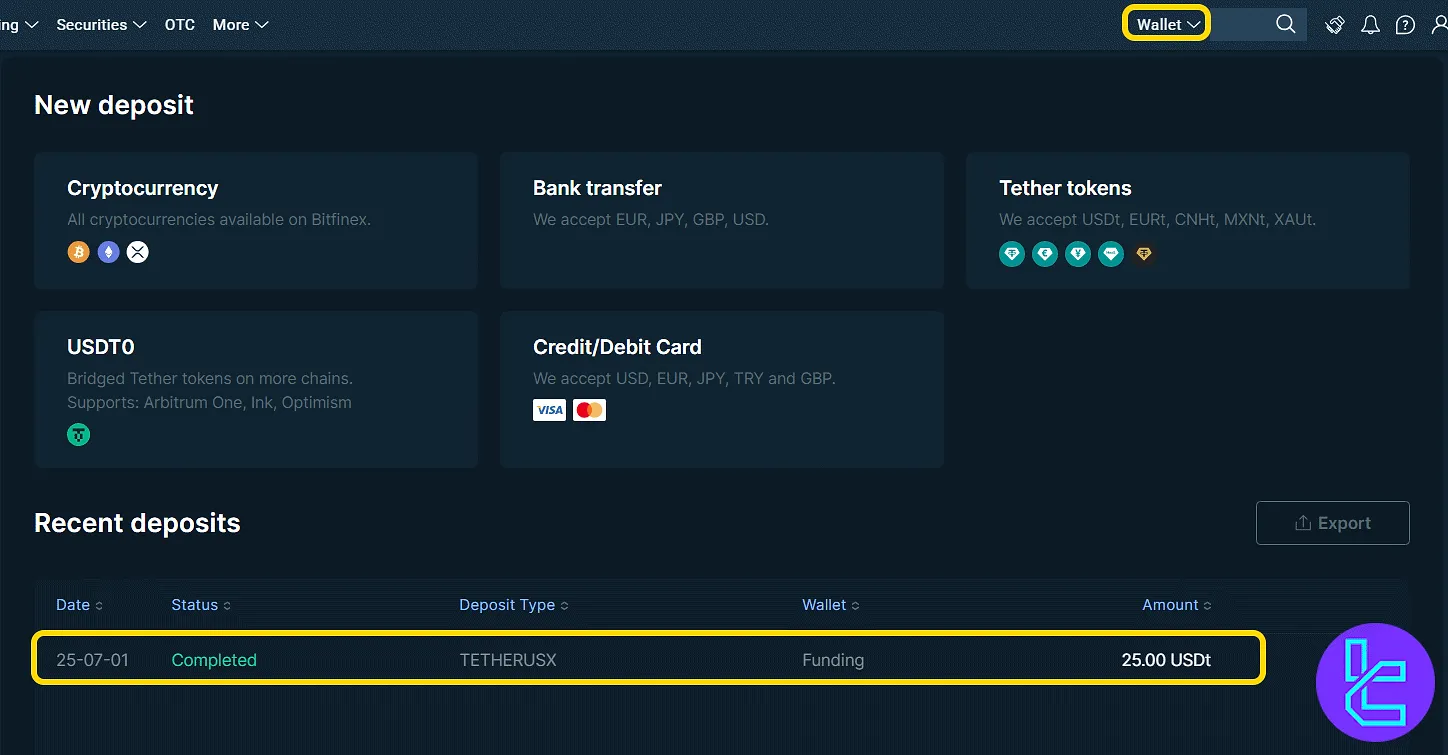Click the CNHt Tether token icon
The image size is (1448, 755).
pyautogui.click(x=1078, y=254)
